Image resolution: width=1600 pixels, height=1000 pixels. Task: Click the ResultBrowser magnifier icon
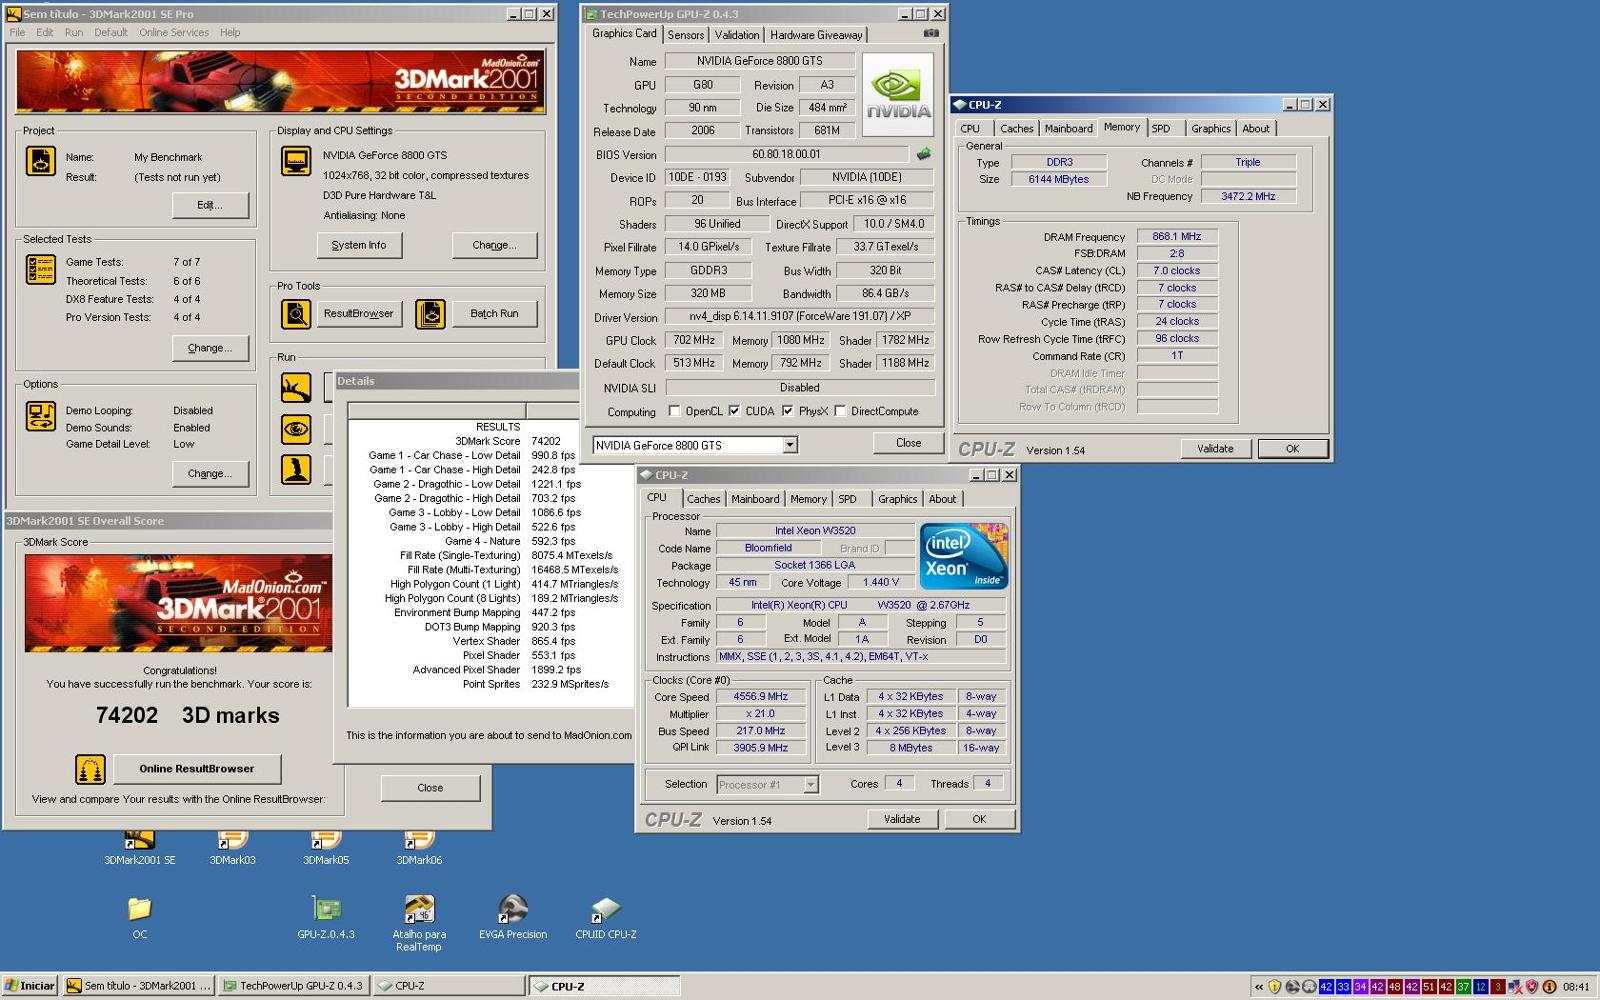[296, 314]
